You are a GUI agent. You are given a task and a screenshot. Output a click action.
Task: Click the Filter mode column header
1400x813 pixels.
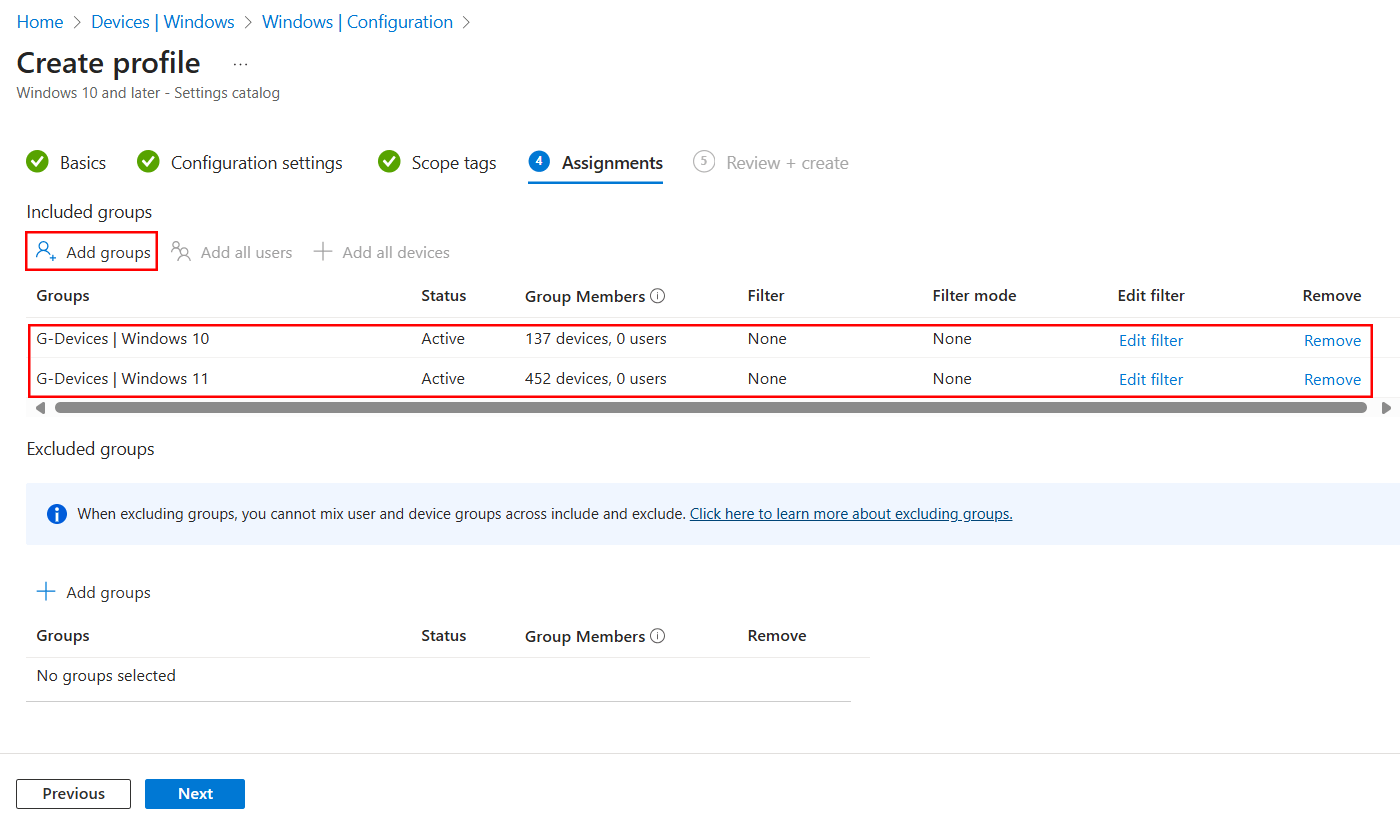coord(974,295)
